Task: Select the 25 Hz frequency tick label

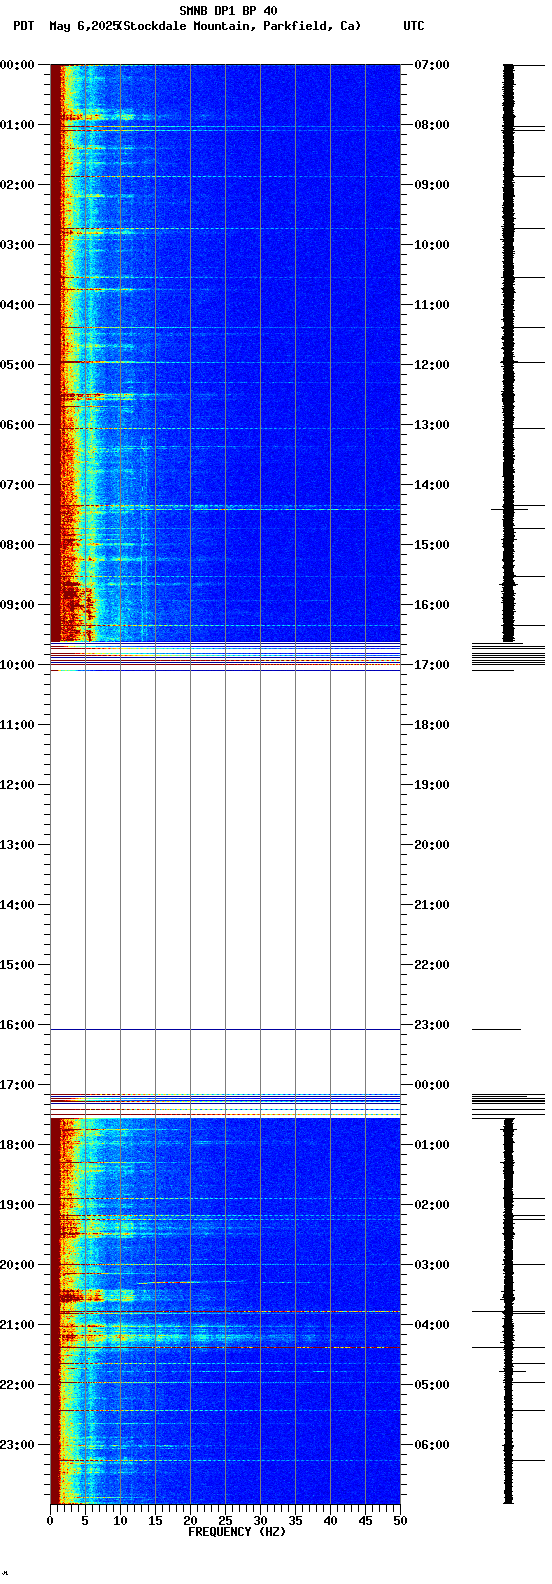Action: [225, 1521]
